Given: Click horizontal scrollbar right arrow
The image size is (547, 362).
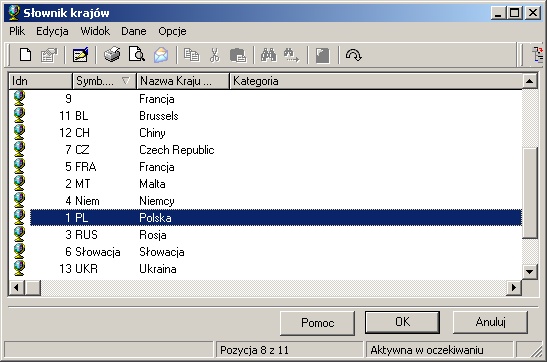Looking at the screenshot, I should [514, 288].
